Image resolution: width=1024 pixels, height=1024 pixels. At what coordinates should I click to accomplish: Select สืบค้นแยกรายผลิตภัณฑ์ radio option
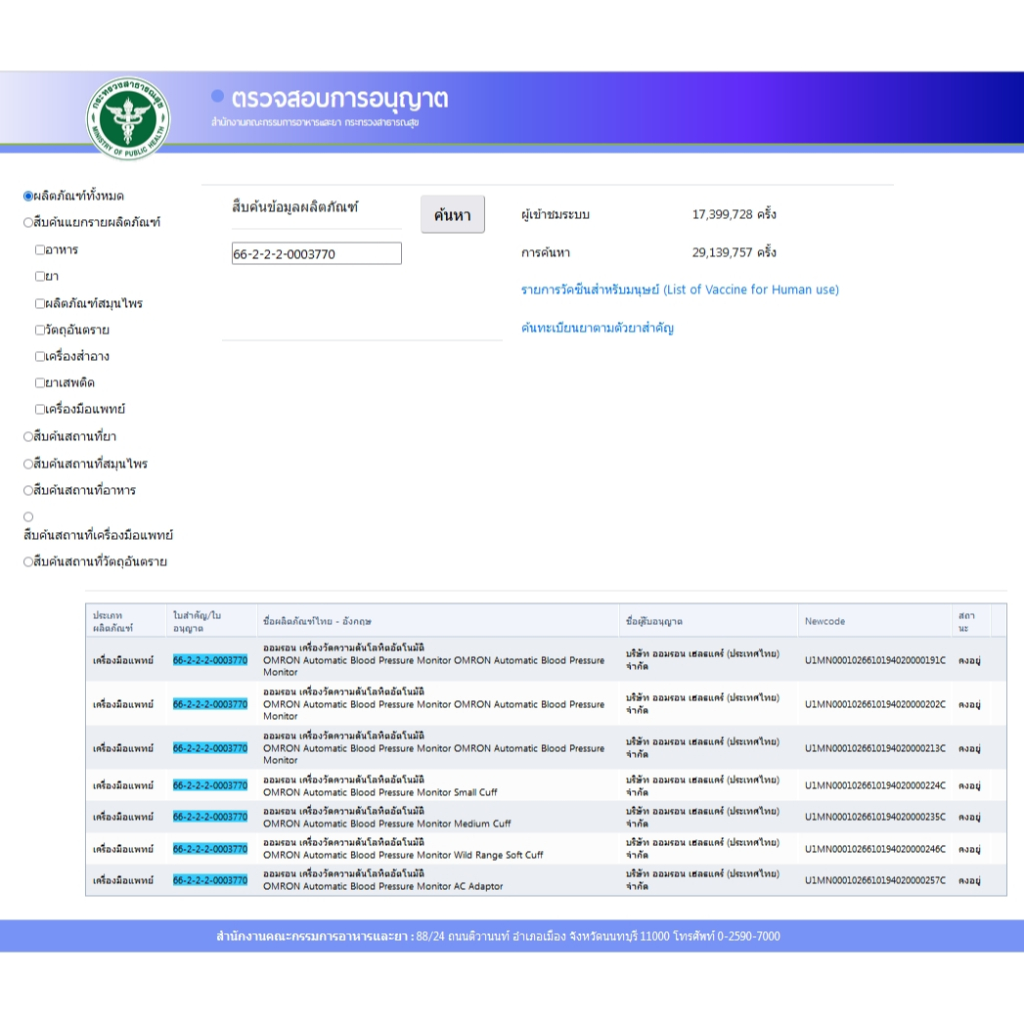29,223
